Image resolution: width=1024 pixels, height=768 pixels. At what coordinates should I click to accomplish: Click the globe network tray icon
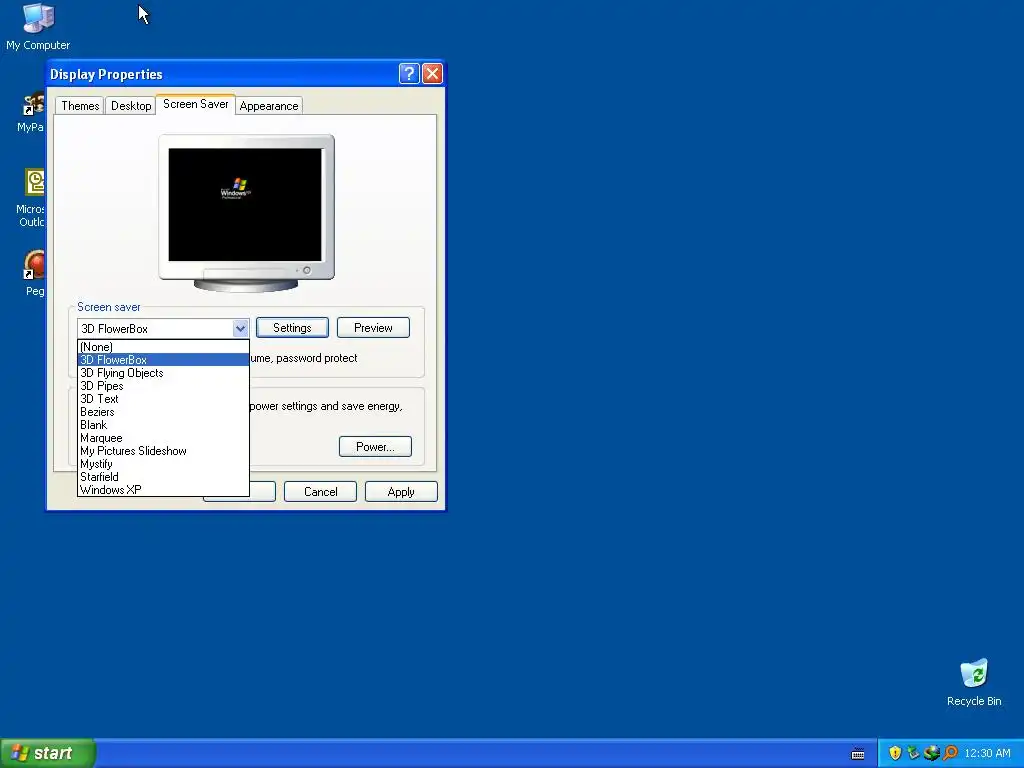pyautogui.click(x=932, y=753)
